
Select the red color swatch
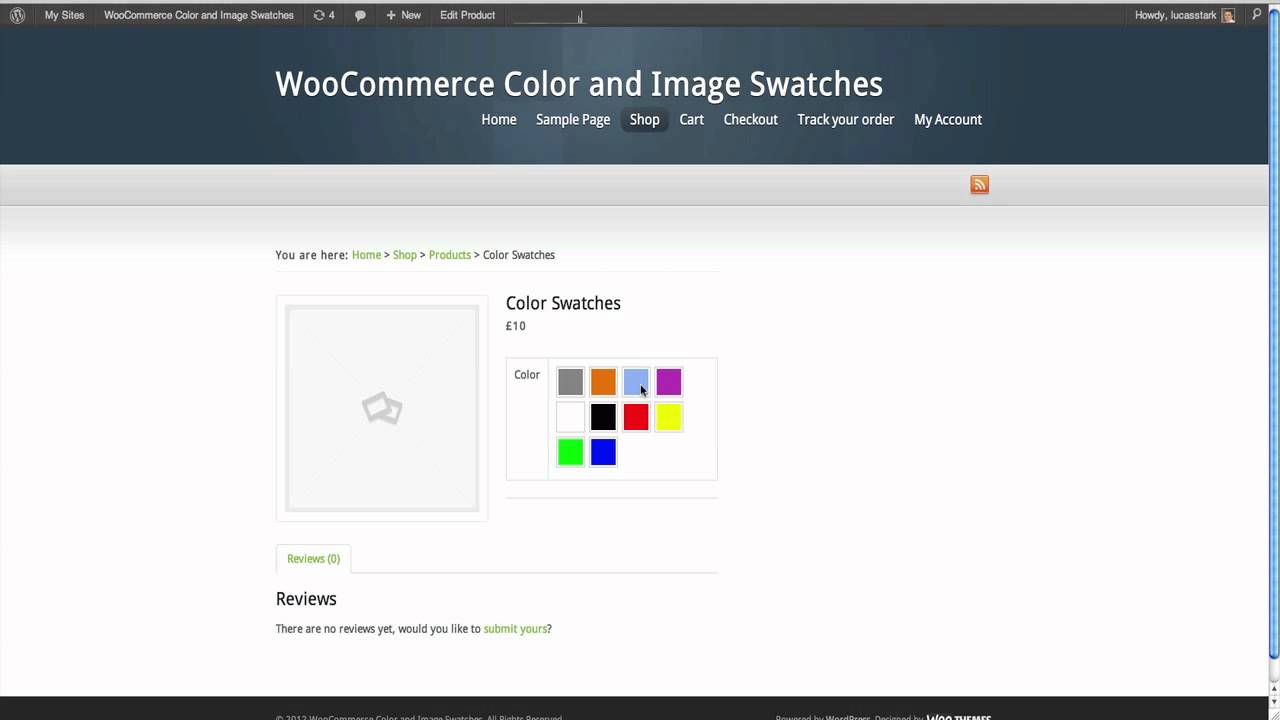(x=636, y=417)
